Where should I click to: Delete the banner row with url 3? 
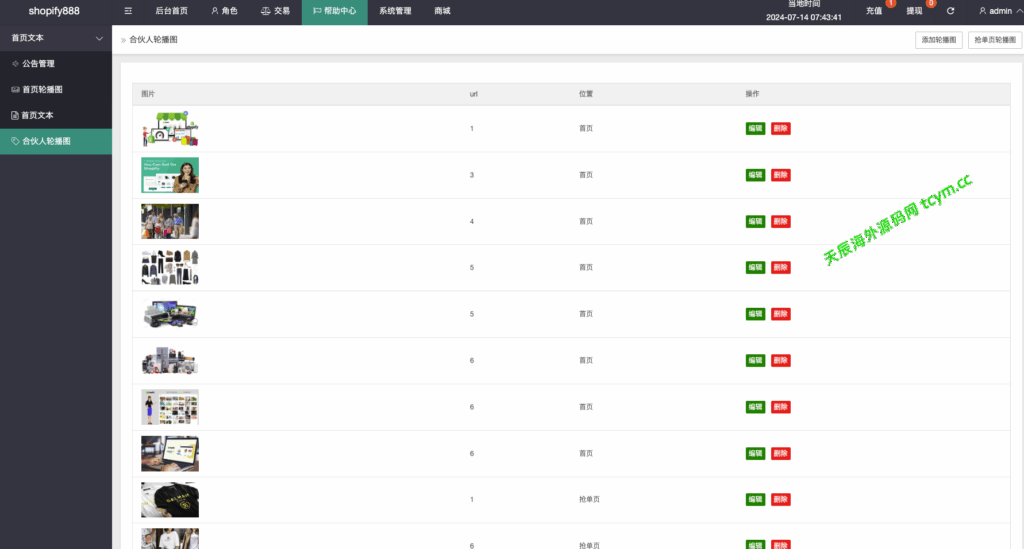tap(780, 175)
